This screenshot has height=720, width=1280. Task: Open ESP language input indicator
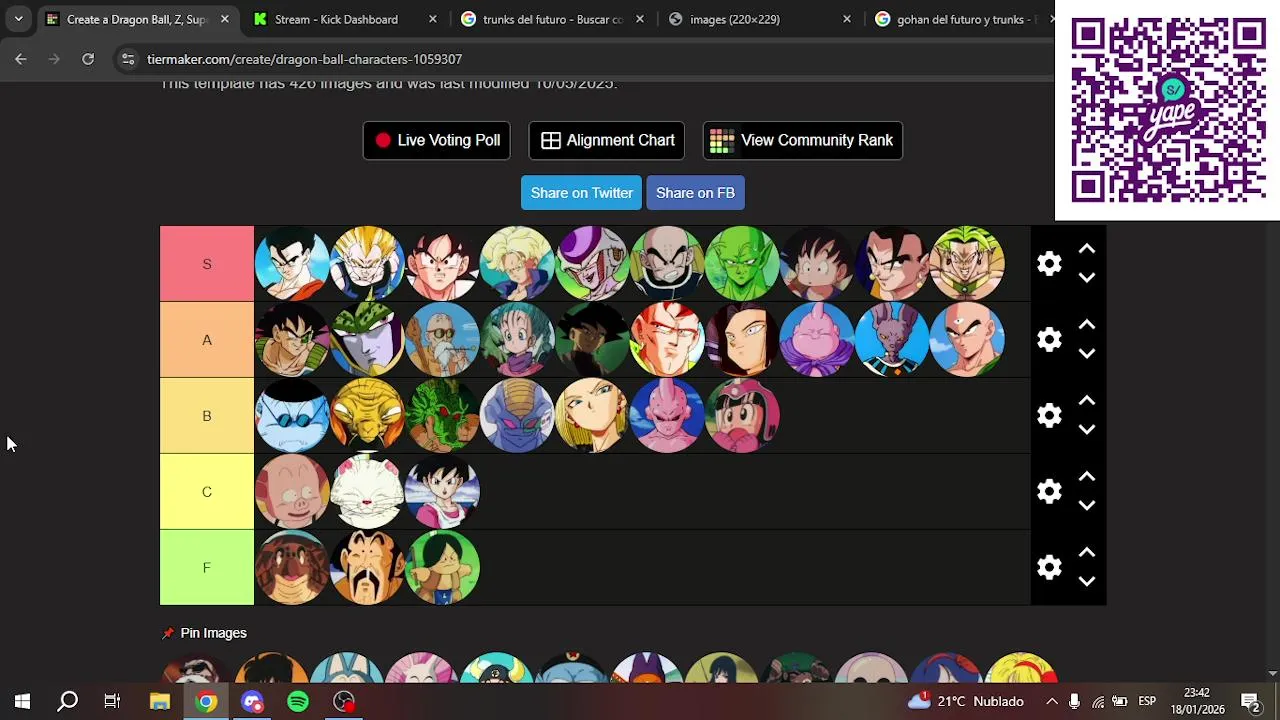click(x=1147, y=702)
